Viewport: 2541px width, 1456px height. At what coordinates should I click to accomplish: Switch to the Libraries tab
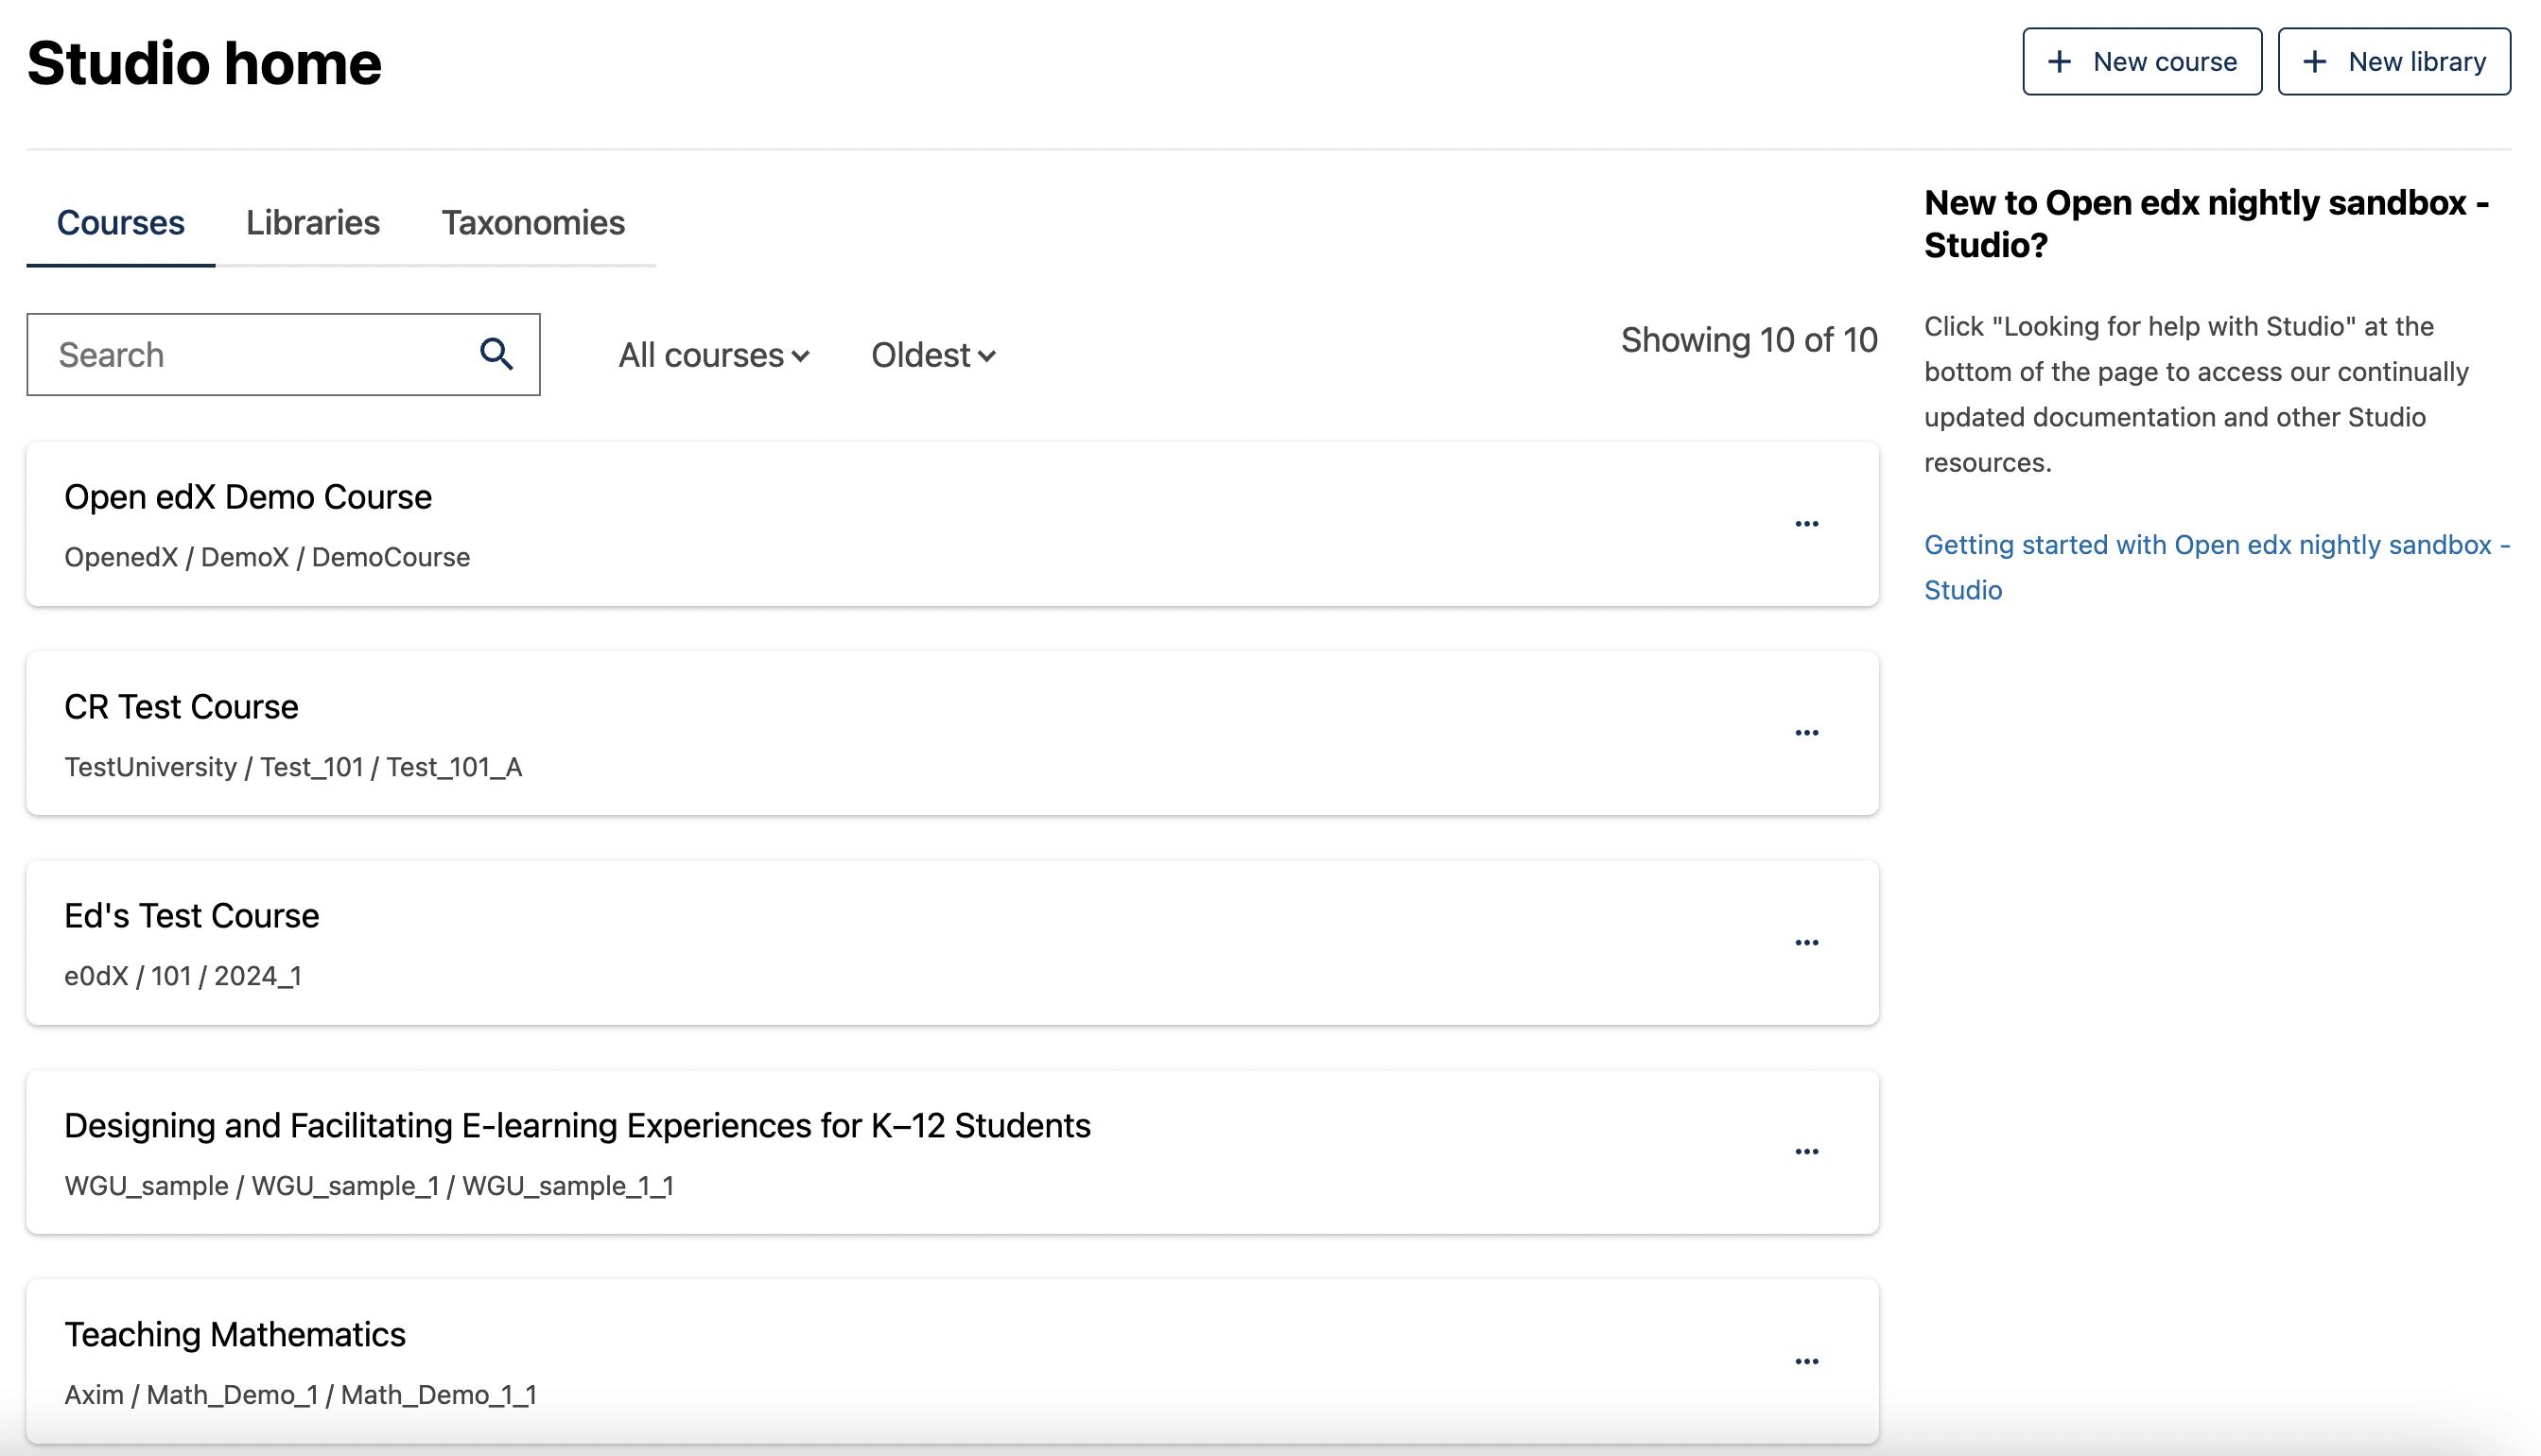click(312, 222)
